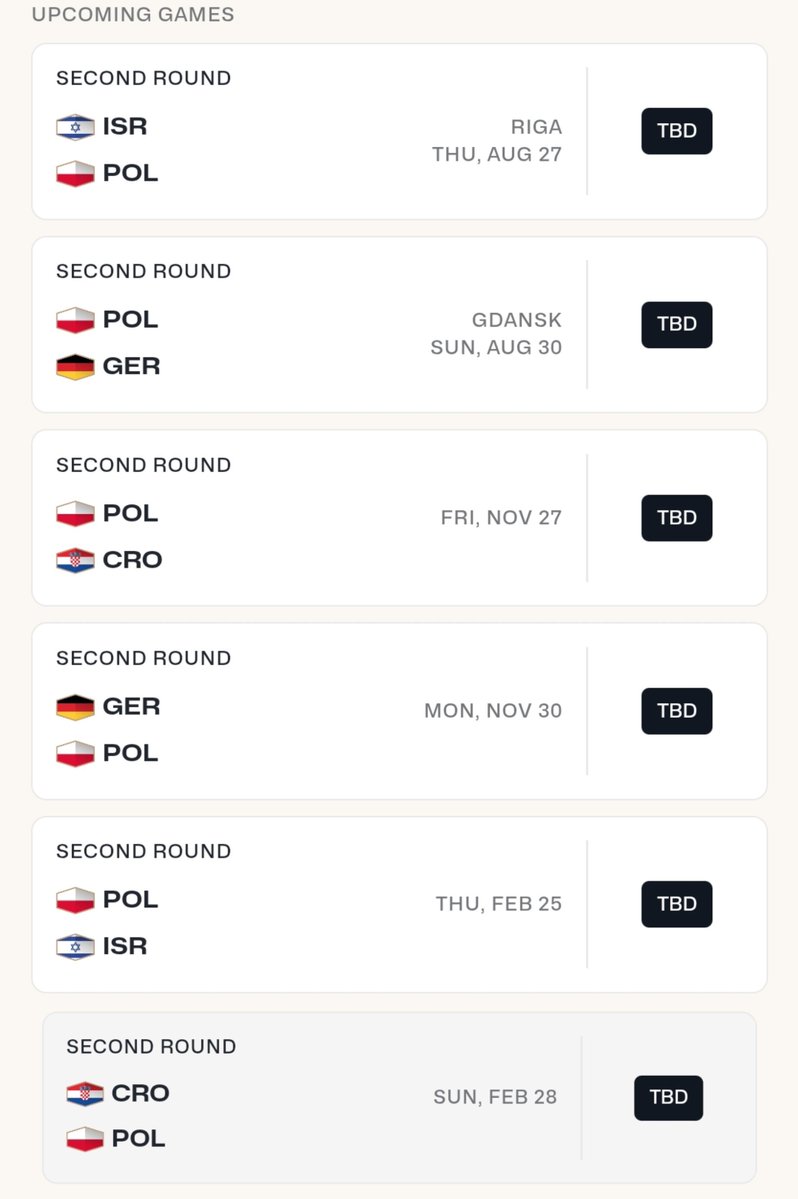
Task: Click TBD button for Fri, Nov 27 game
Action: pos(676,518)
